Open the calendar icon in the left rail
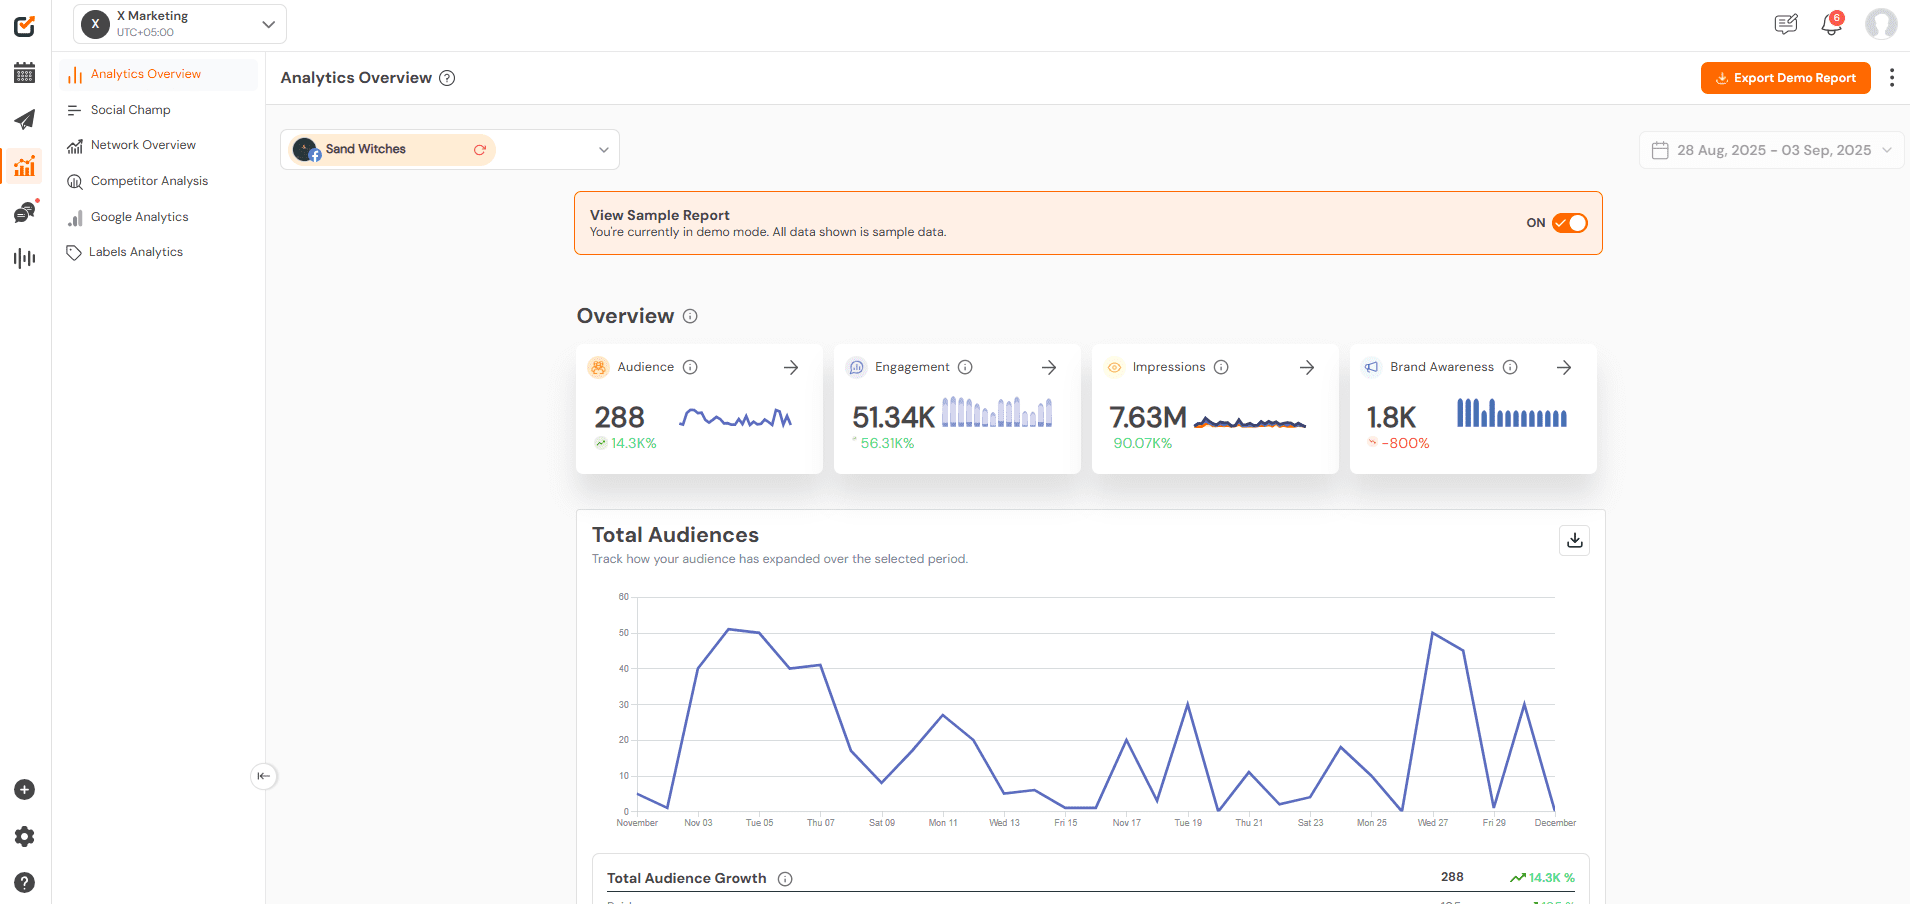 (24, 73)
